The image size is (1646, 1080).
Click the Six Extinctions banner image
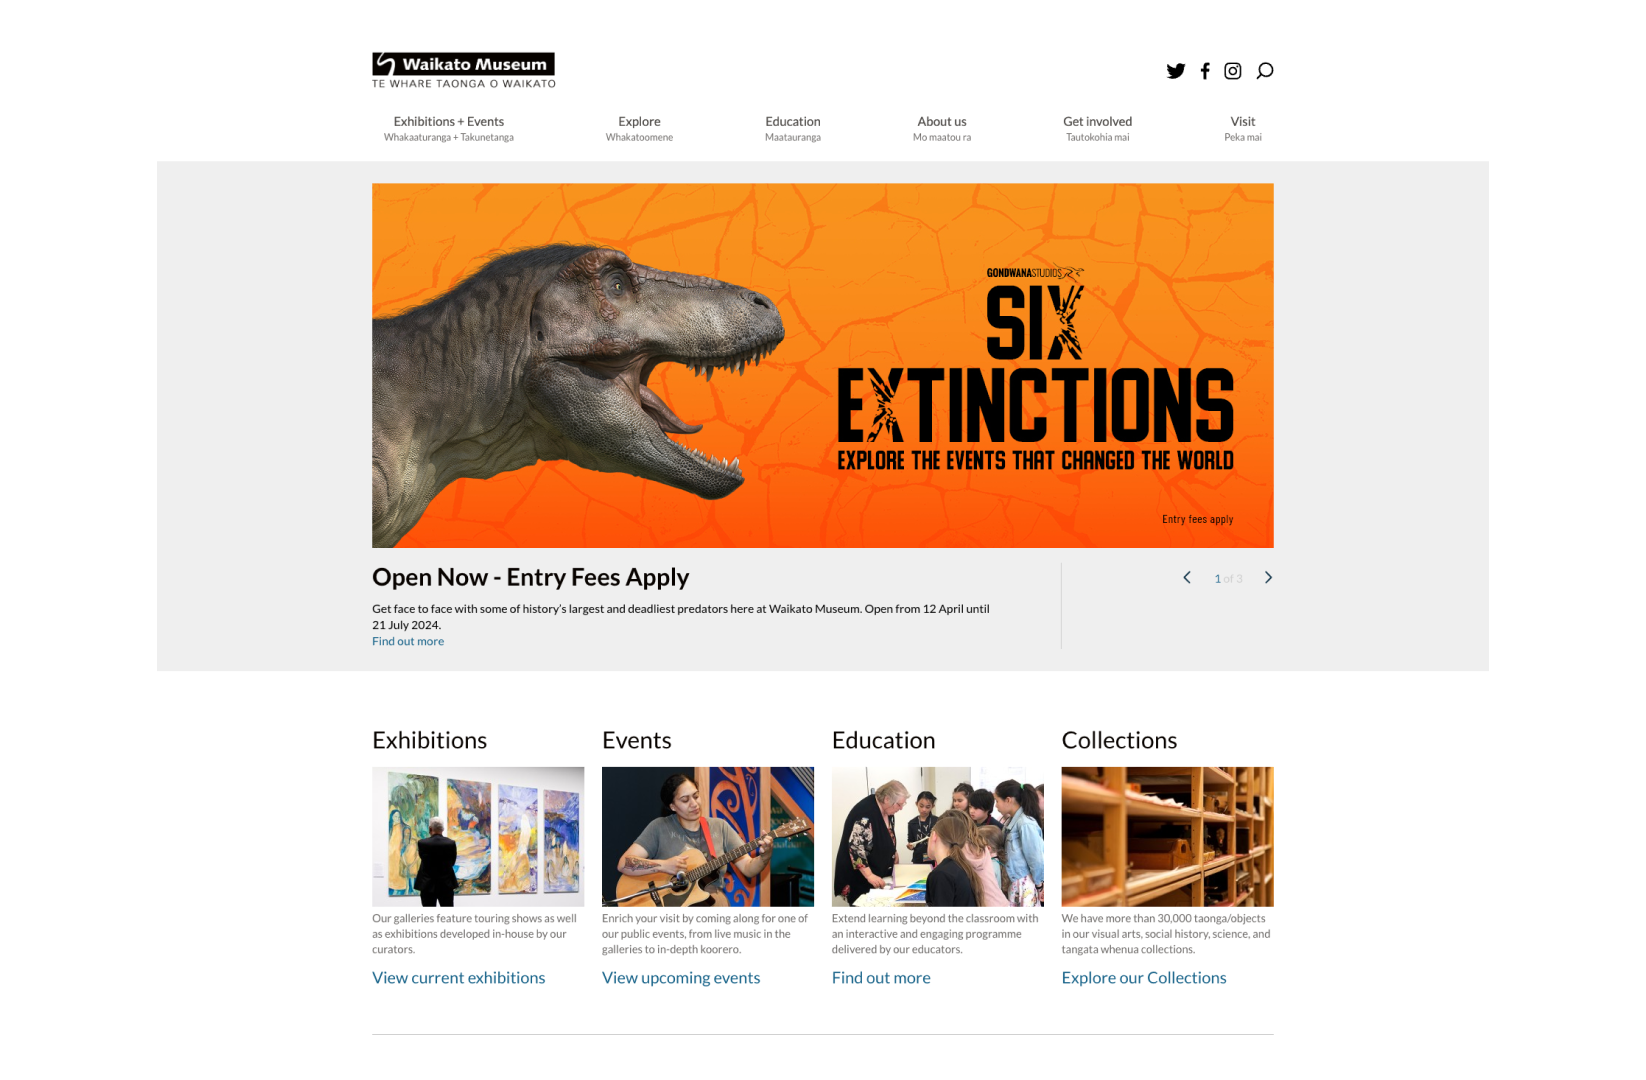[823, 365]
